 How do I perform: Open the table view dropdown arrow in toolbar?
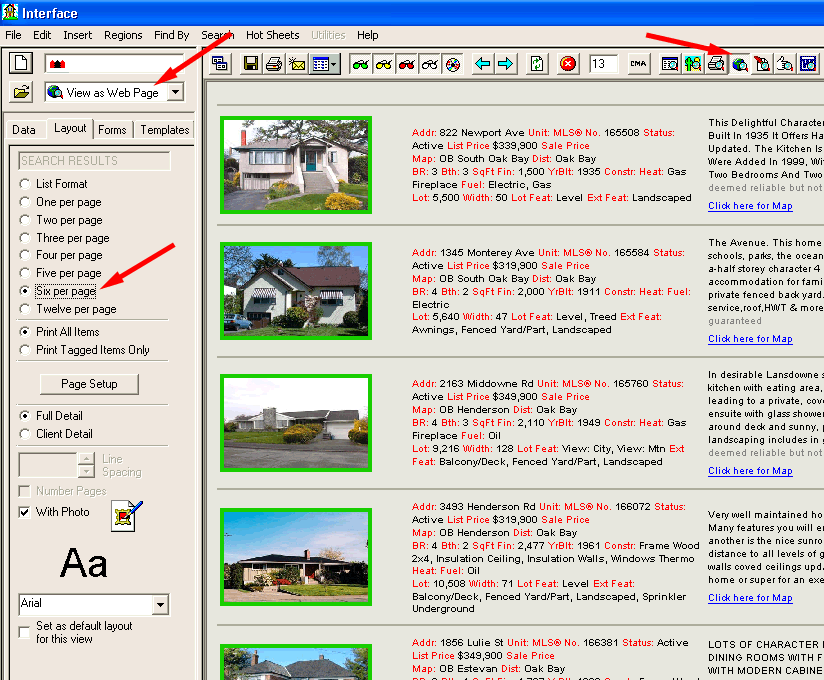334,64
